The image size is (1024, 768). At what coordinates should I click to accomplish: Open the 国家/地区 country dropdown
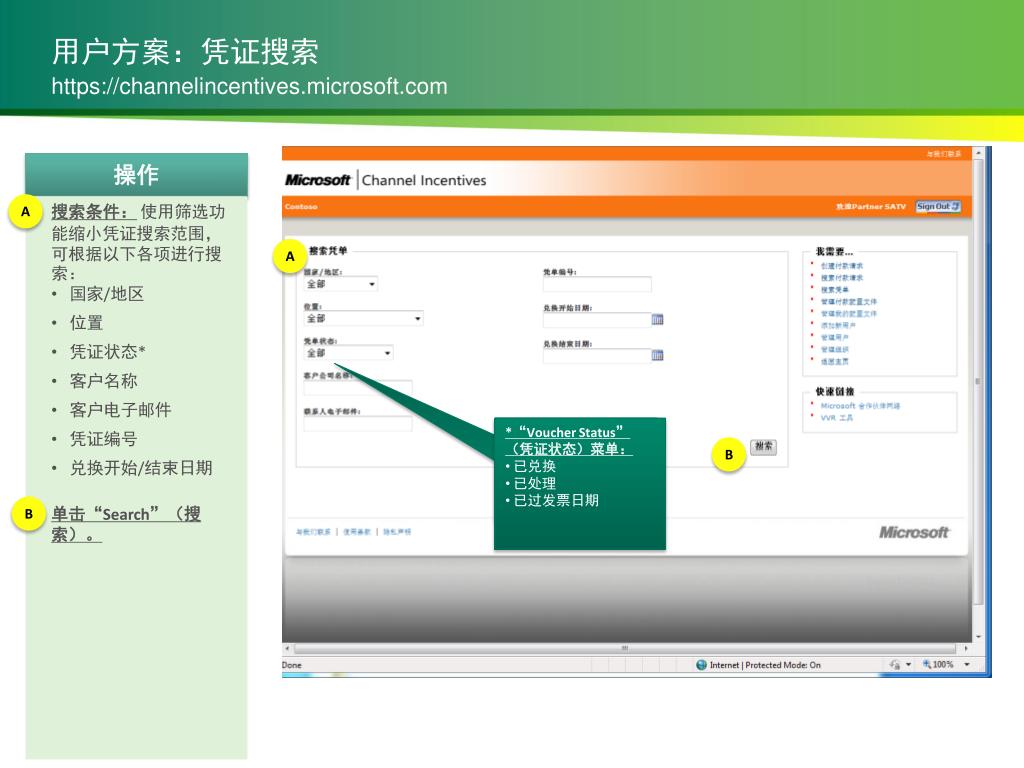tap(340, 284)
